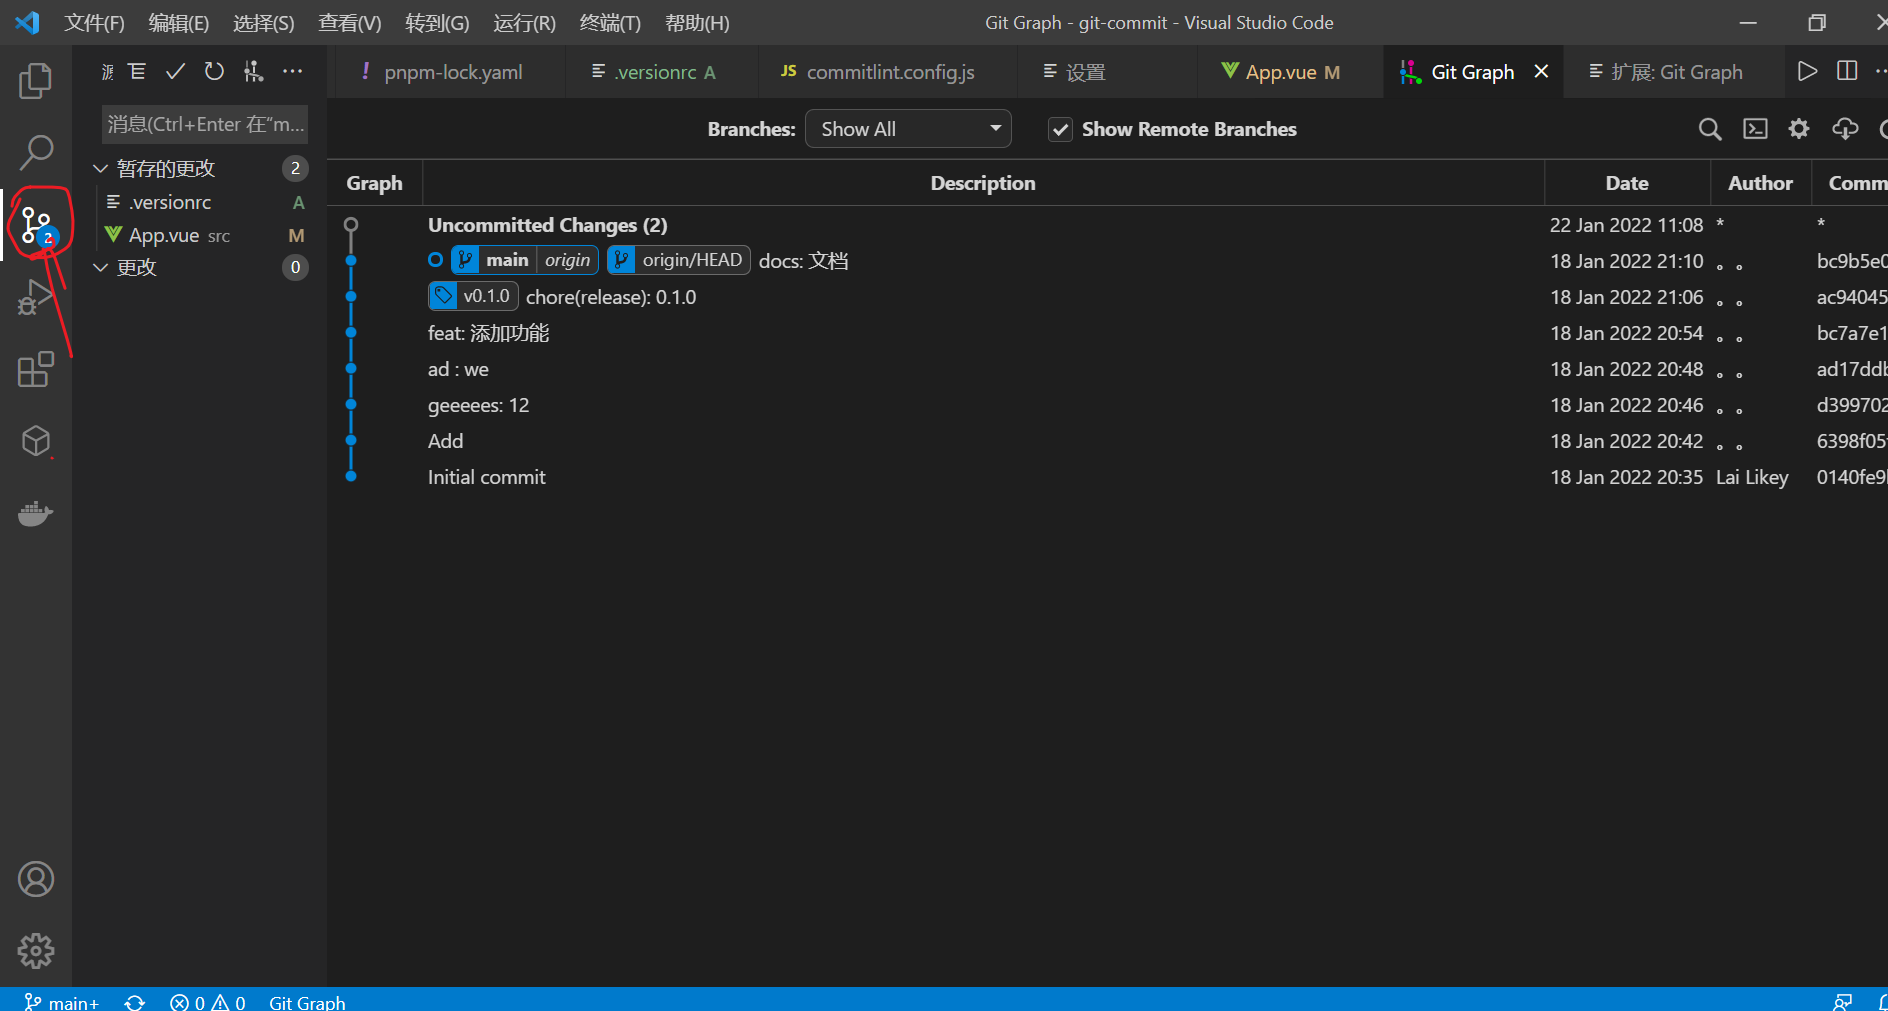
Task: Uncheck Show Remote Branches checkbox
Action: (x=1060, y=129)
